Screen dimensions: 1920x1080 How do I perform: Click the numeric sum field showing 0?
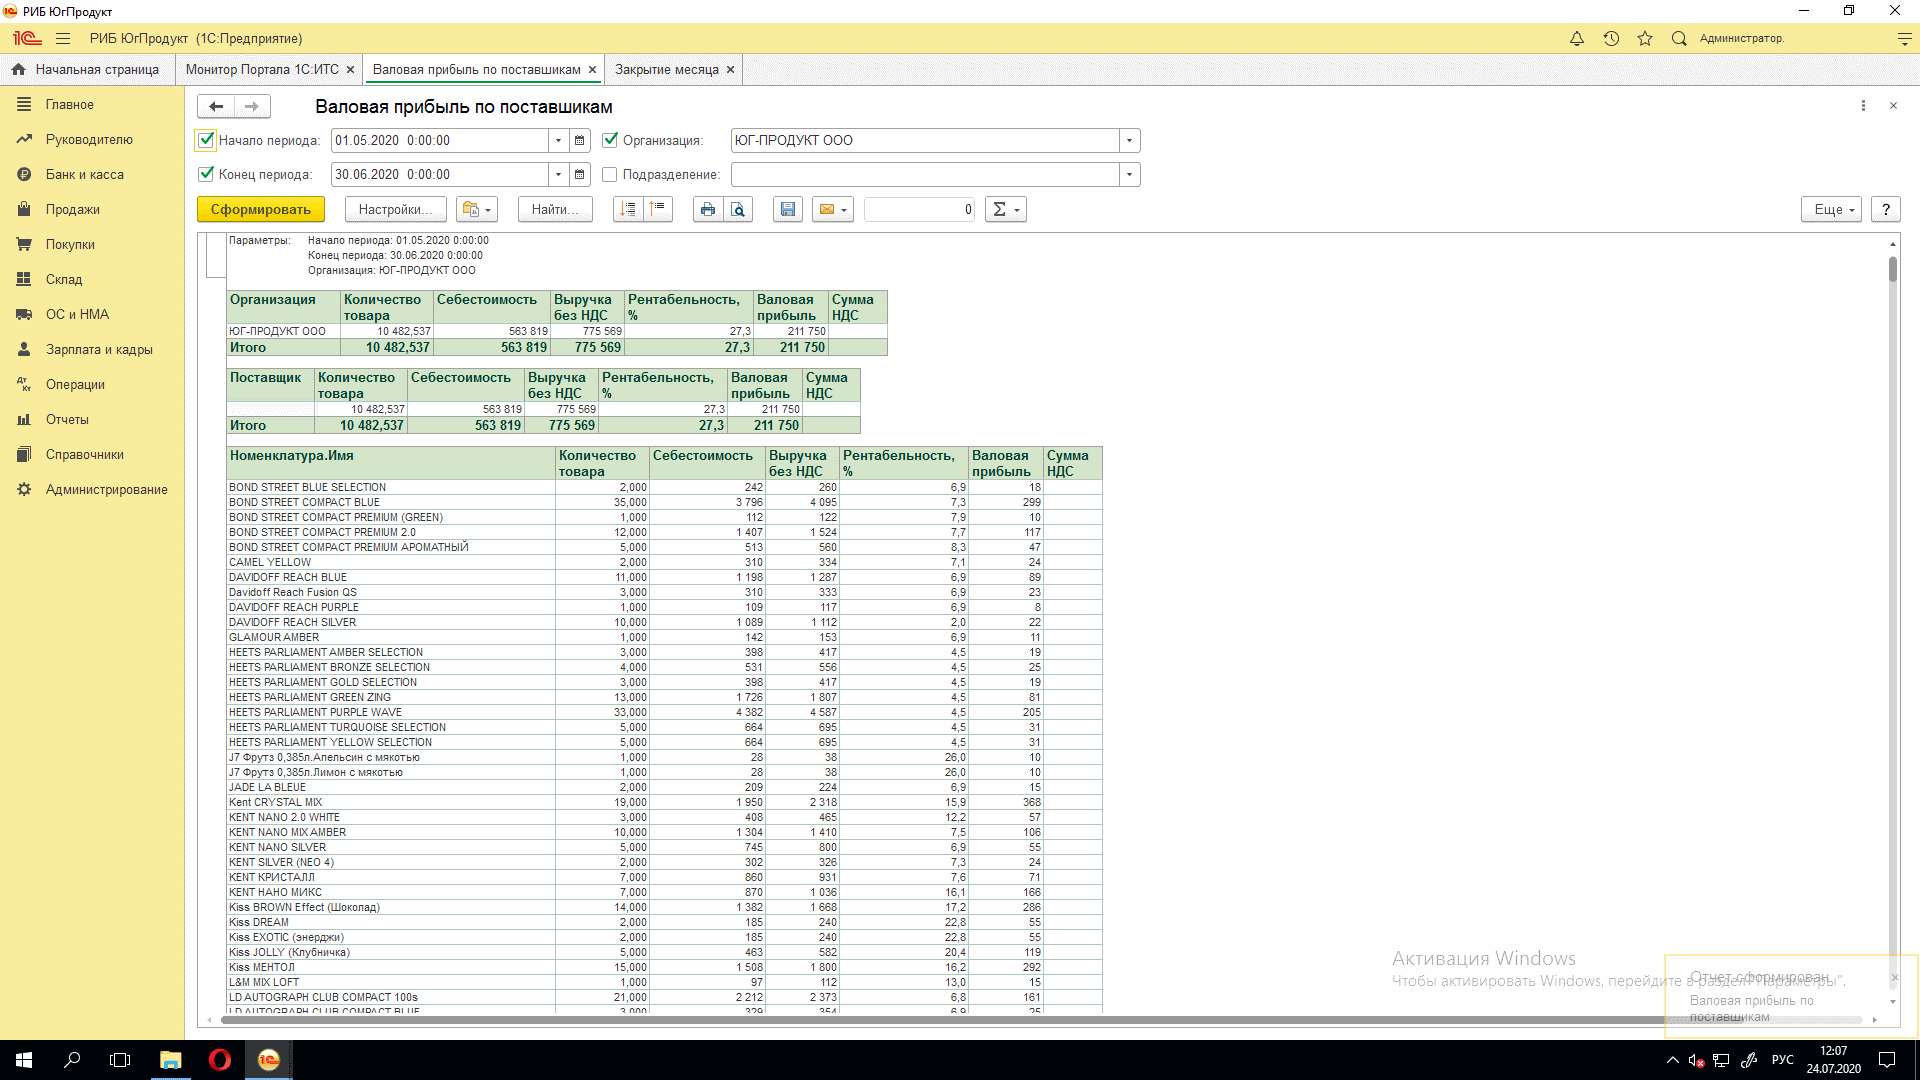[920, 209]
